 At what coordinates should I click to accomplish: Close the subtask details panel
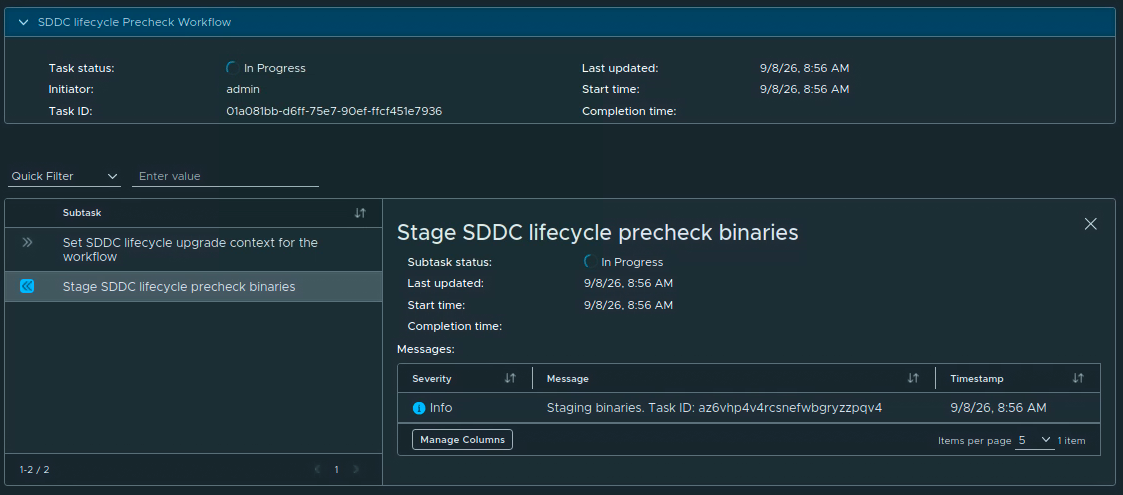[x=1091, y=224]
